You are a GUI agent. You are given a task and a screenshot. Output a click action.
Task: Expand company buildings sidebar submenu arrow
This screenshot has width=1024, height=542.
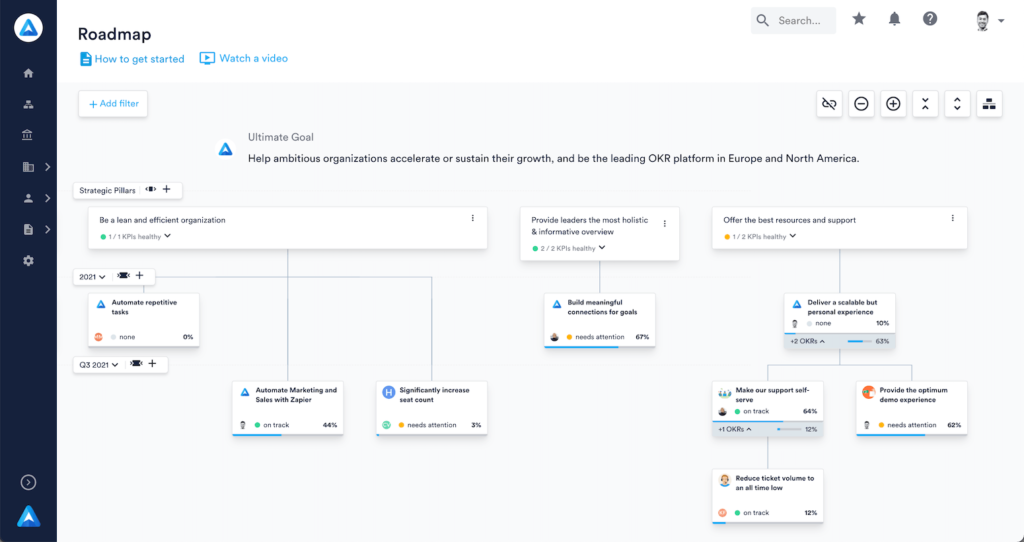[x=48, y=167]
